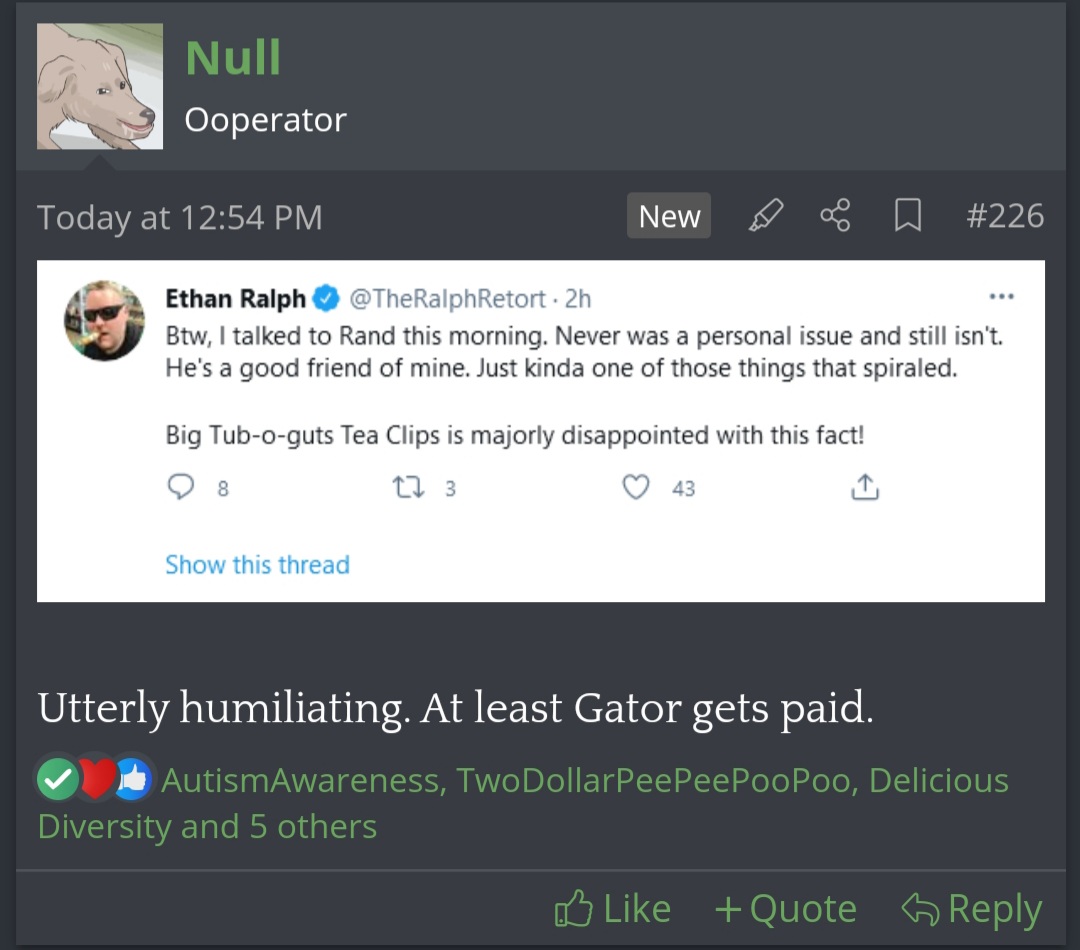Click the highlighter edit icon
Image resolution: width=1080 pixels, height=950 pixels.
pos(765,215)
